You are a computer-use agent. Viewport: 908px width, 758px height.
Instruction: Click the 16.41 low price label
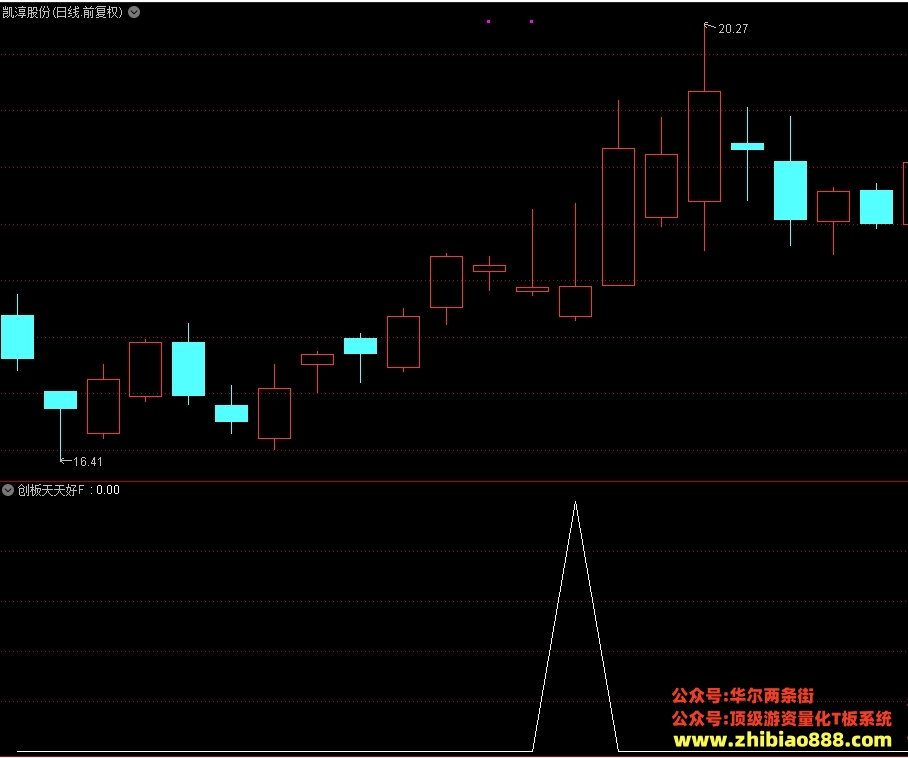[87, 462]
